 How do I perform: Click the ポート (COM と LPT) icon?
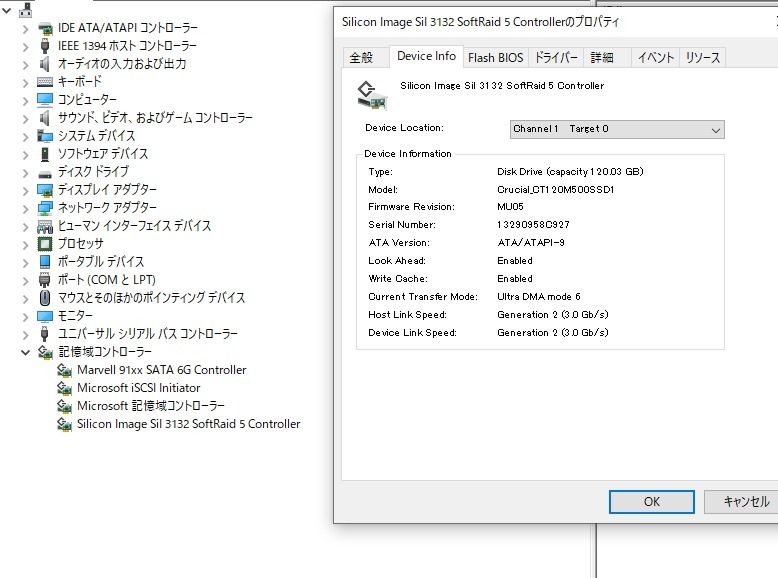coord(45,280)
